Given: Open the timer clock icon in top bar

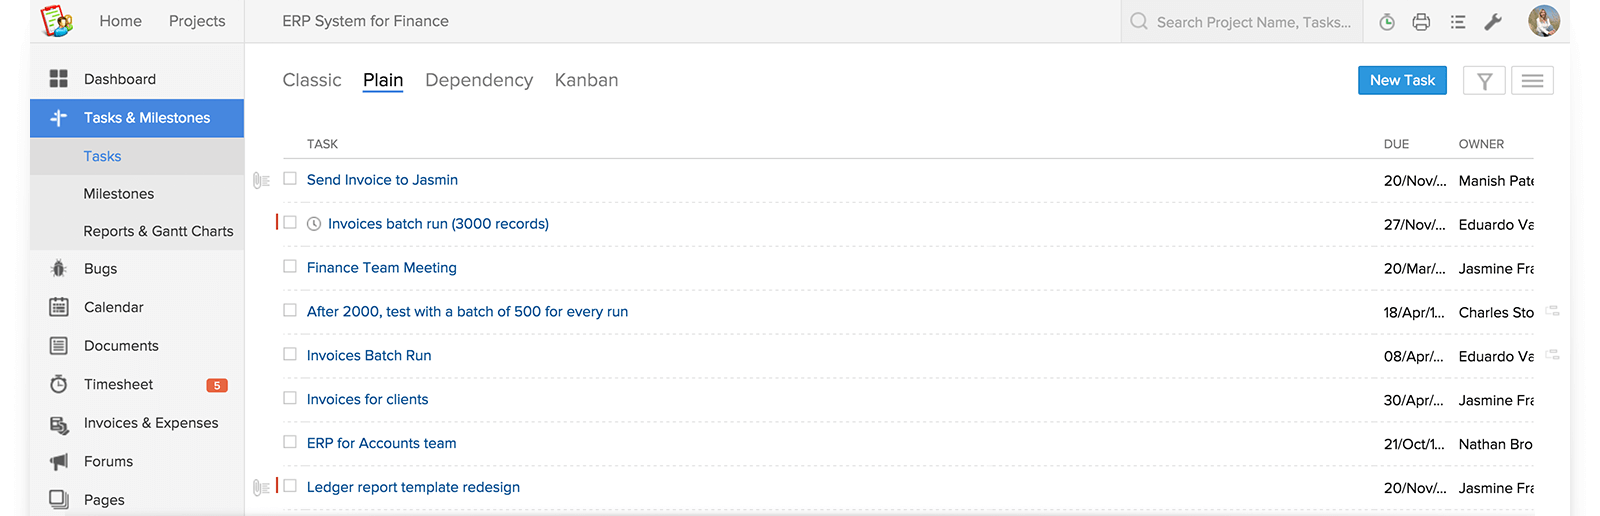Looking at the screenshot, I should [x=1387, y=22].
